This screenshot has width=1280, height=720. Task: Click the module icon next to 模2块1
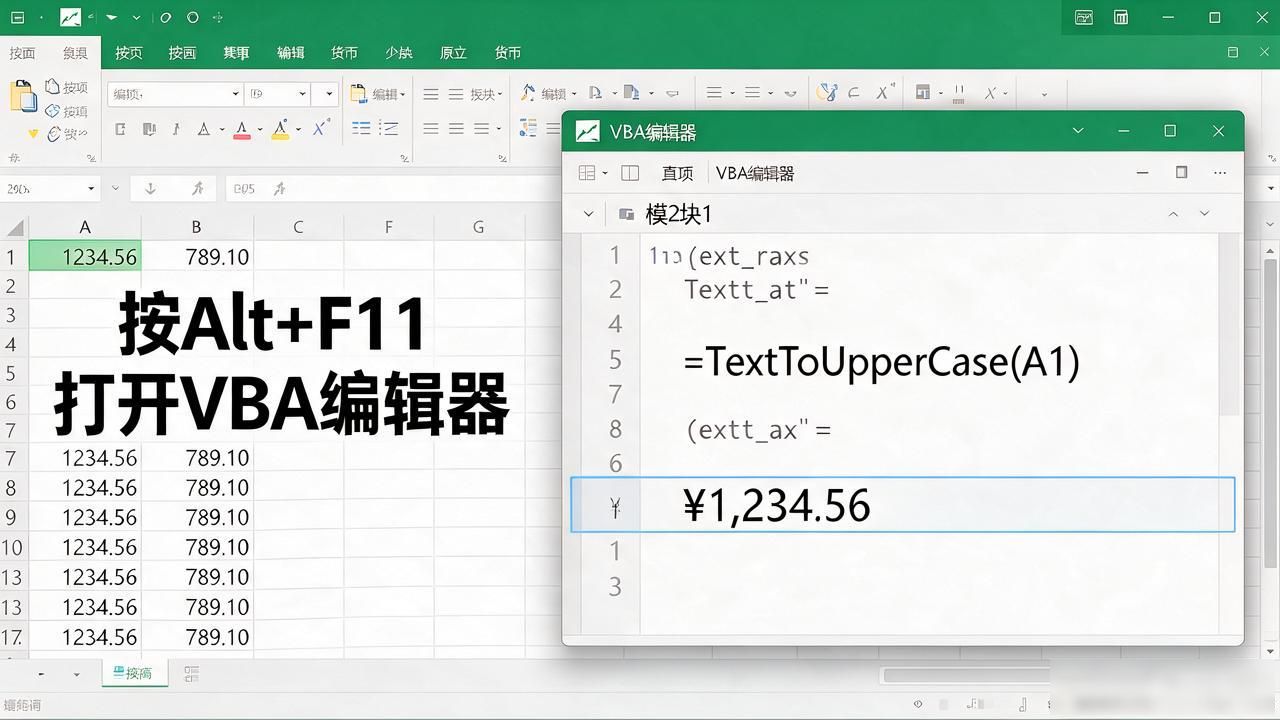click(627, 214)
